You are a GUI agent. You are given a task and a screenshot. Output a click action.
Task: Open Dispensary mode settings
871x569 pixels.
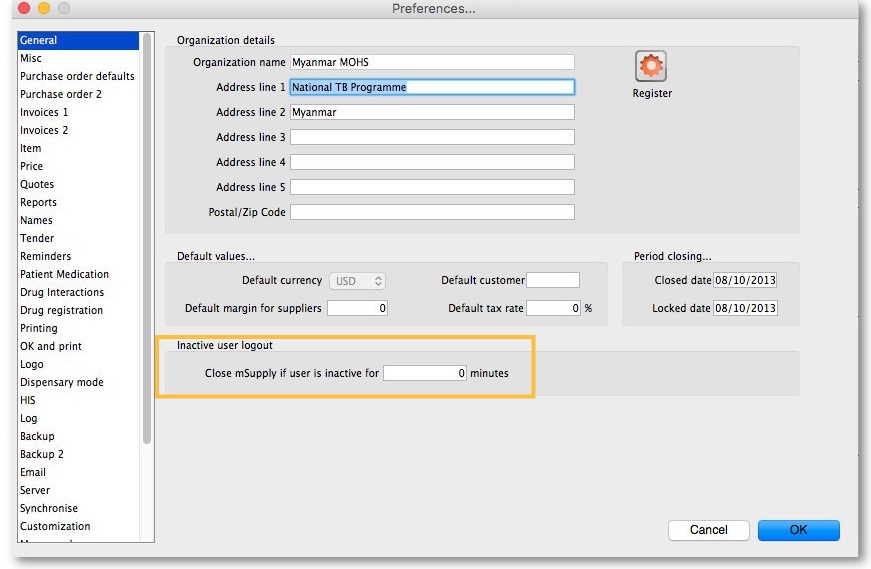(x=61, y=382)
